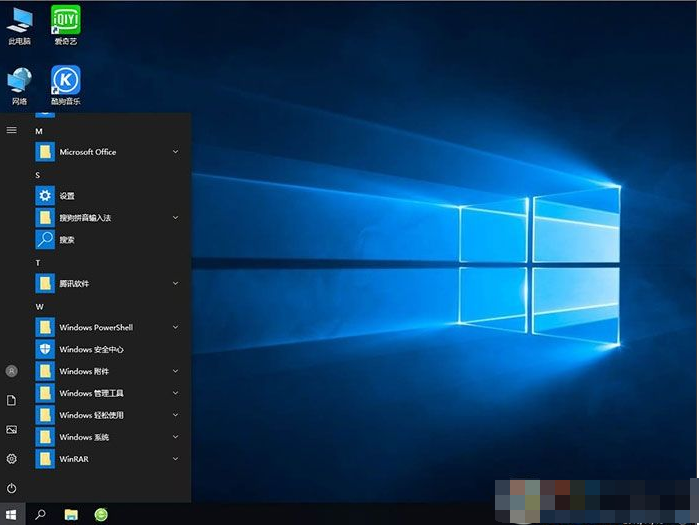Viewport: 699px width, 525px height.
Task: Open 设置 (Settings) from the app list
Action: [x=66, y=196]
